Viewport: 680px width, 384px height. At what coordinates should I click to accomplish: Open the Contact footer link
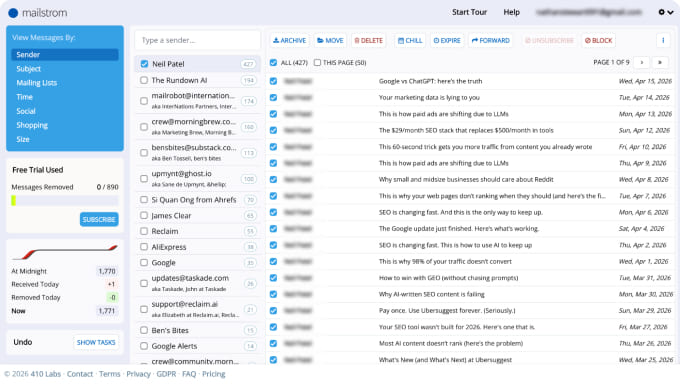80,374
